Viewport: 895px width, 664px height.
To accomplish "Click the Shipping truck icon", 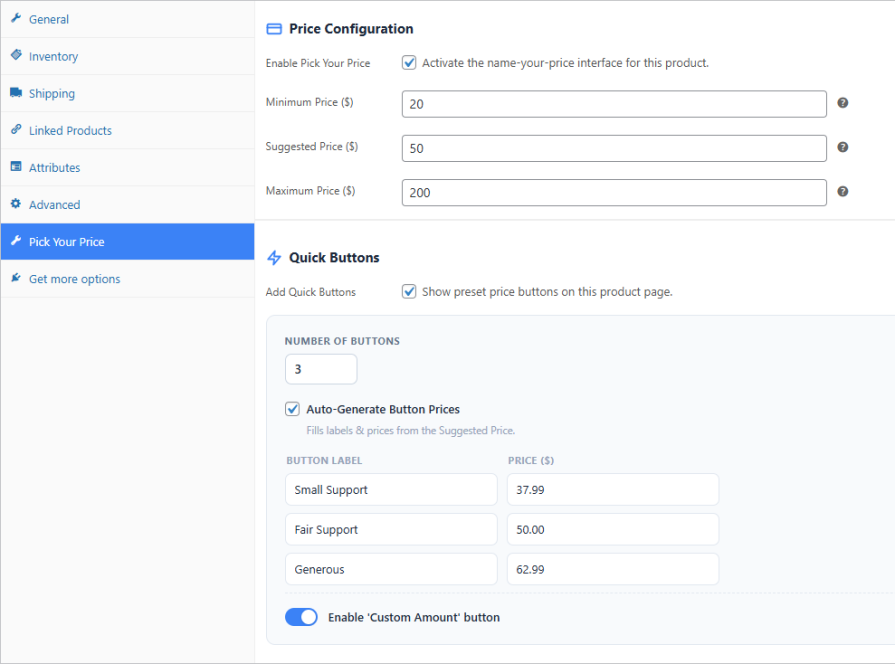I will [15, 93].
